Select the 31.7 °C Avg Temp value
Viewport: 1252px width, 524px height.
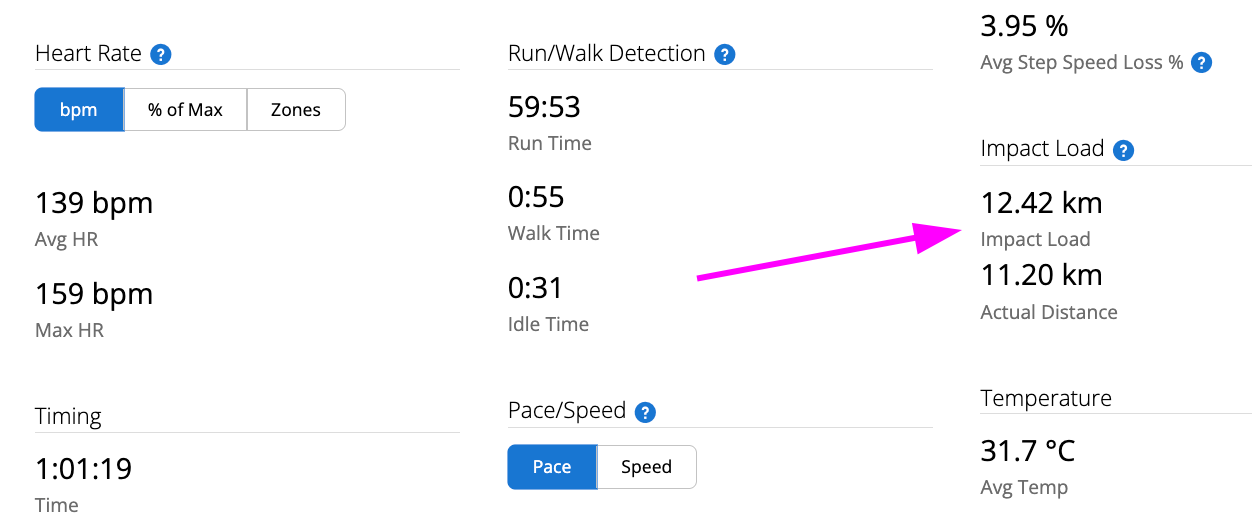(1027, 451)
